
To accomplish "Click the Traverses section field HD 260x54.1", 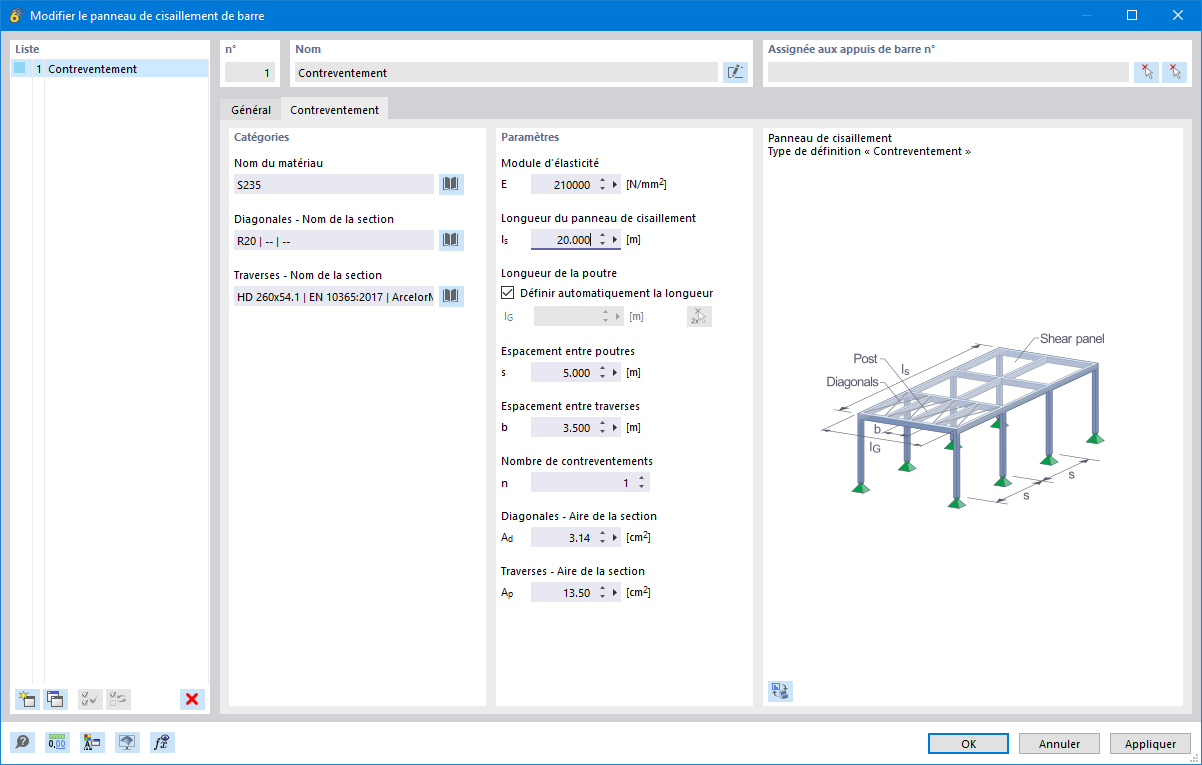I will 334,296.
